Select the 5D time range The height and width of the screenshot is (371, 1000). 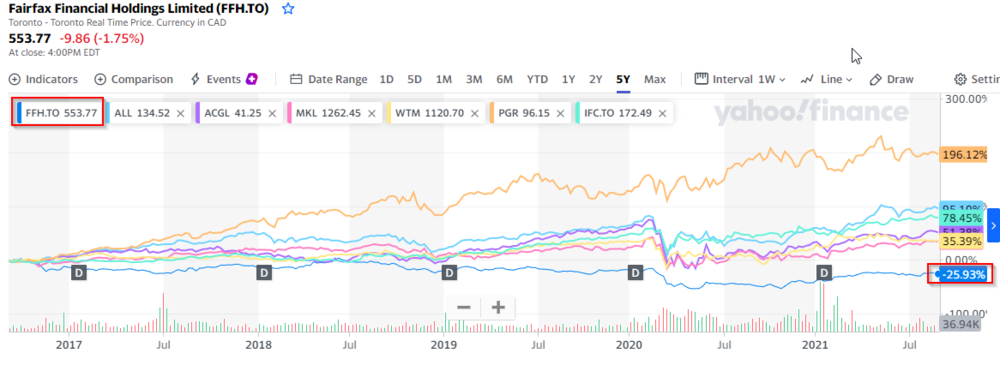click(415, 80)
